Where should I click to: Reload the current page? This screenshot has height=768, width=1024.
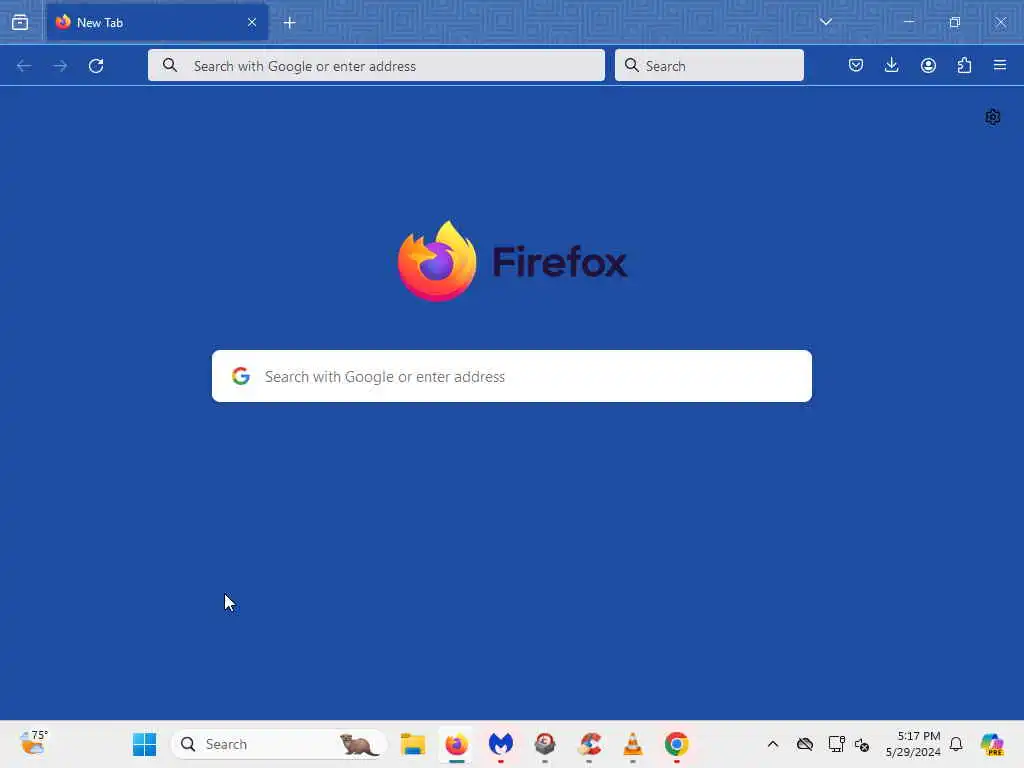click(96, 66)
